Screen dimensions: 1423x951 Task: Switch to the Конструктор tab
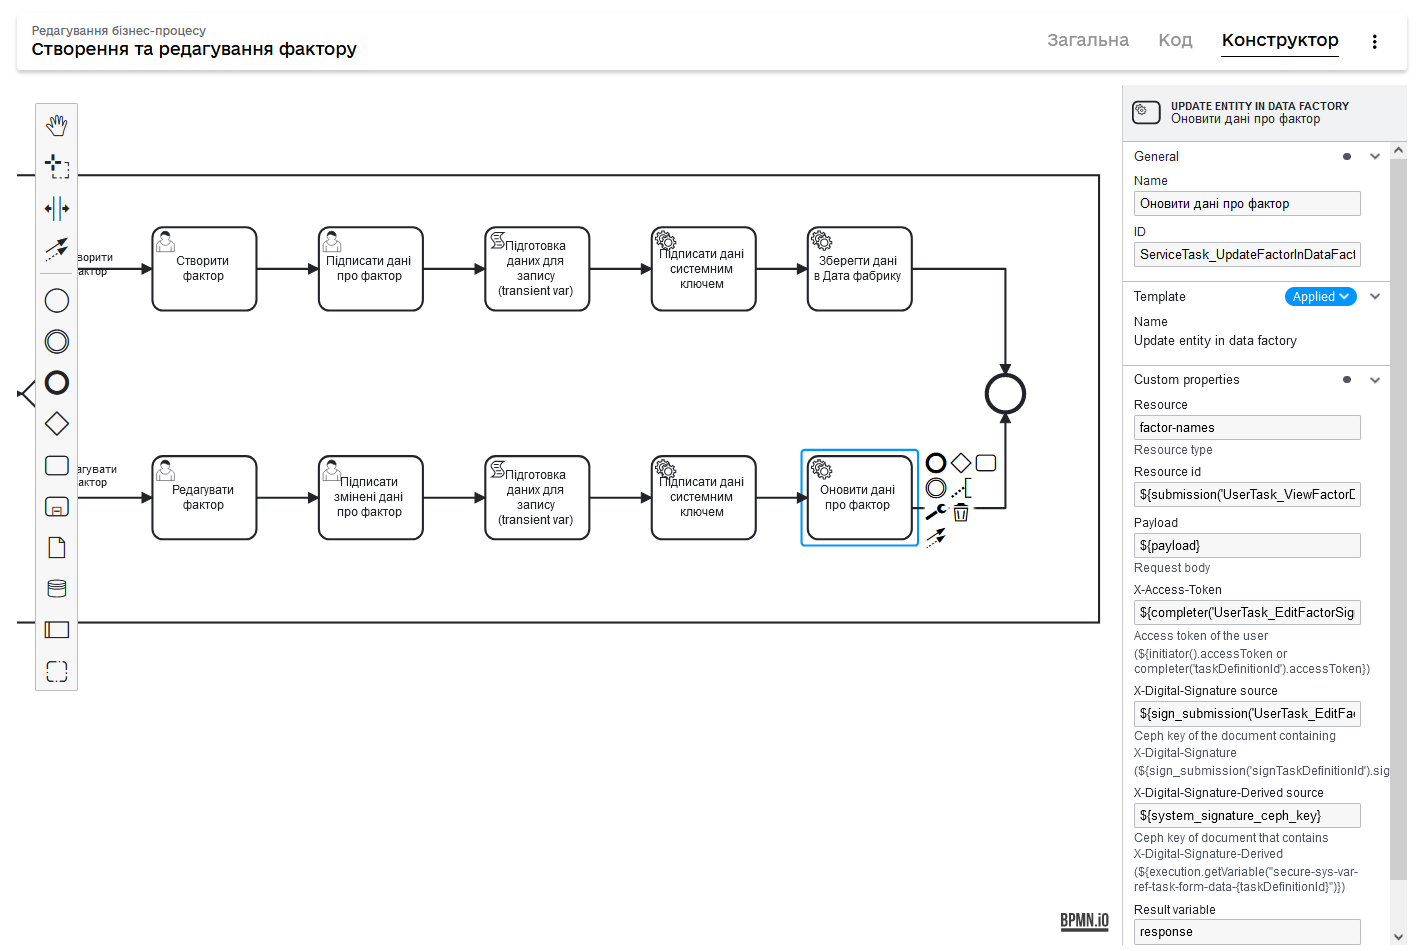[1280, 40]
